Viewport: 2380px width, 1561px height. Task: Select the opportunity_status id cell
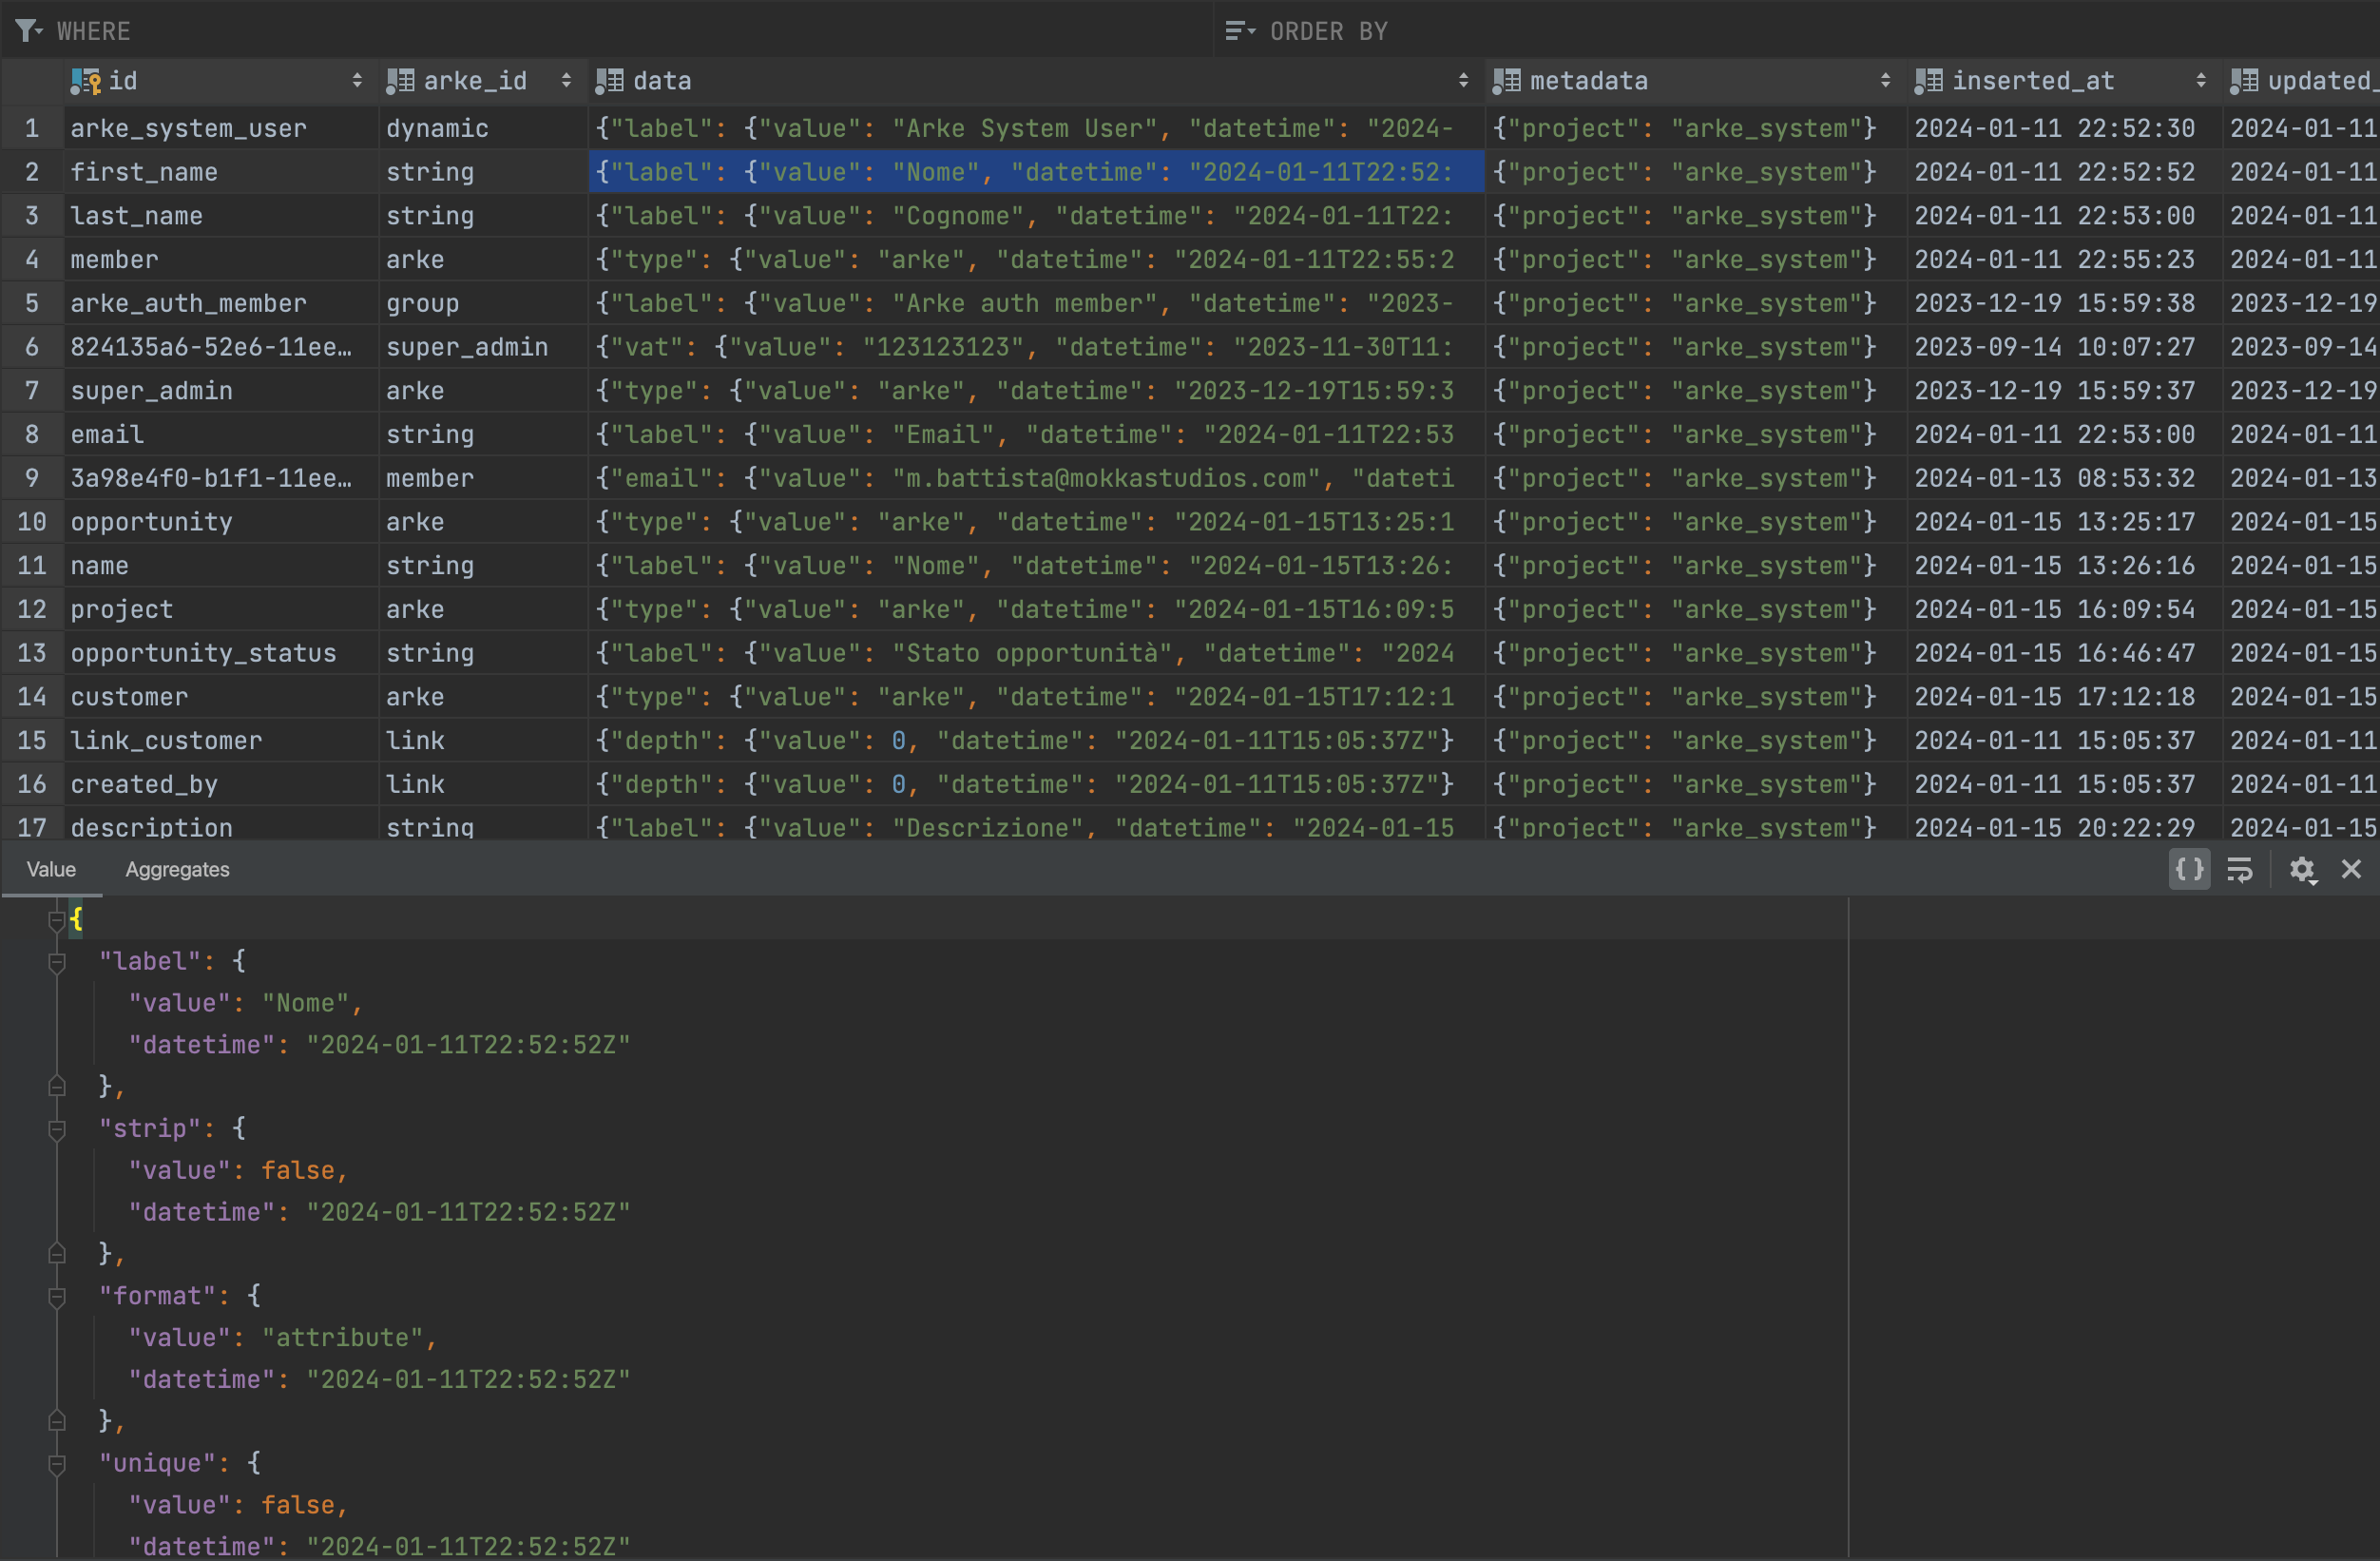point(203,653)
